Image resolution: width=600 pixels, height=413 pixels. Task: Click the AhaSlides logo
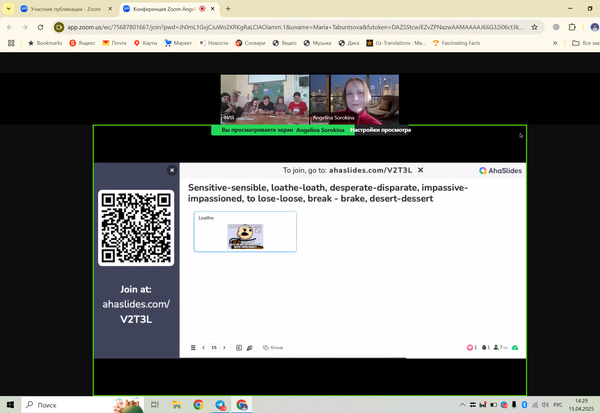(x=497, y=171)
